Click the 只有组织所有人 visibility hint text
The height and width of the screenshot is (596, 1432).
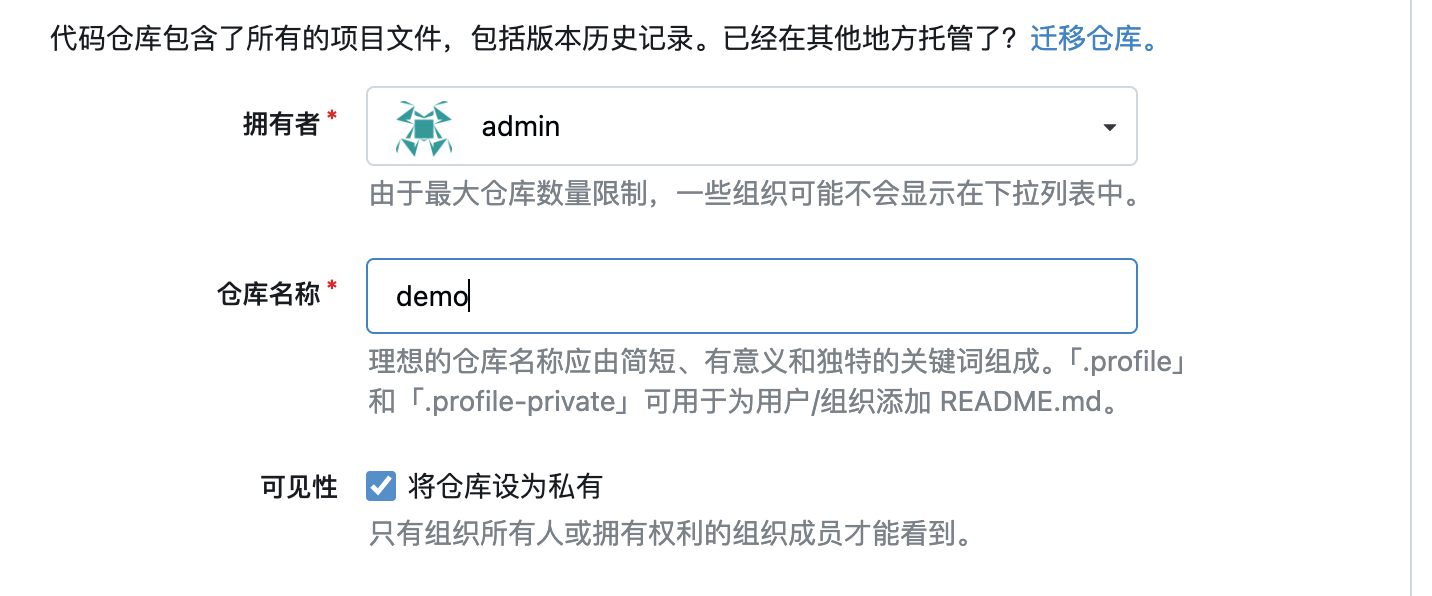(x=670, y=534)
